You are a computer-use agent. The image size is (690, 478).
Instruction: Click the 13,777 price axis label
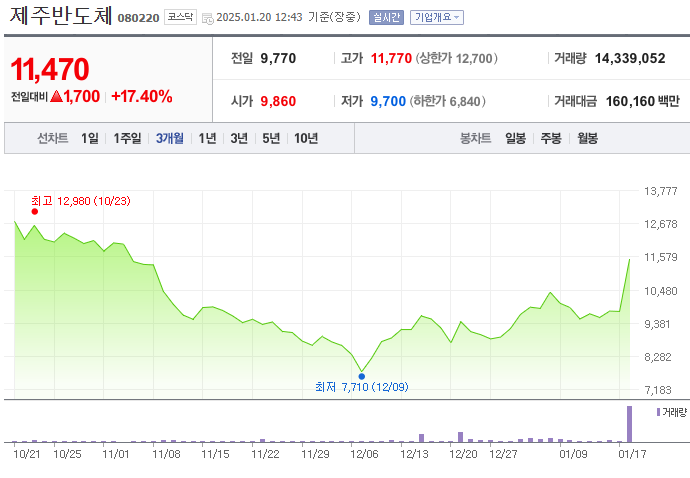[x=661, y=191]
